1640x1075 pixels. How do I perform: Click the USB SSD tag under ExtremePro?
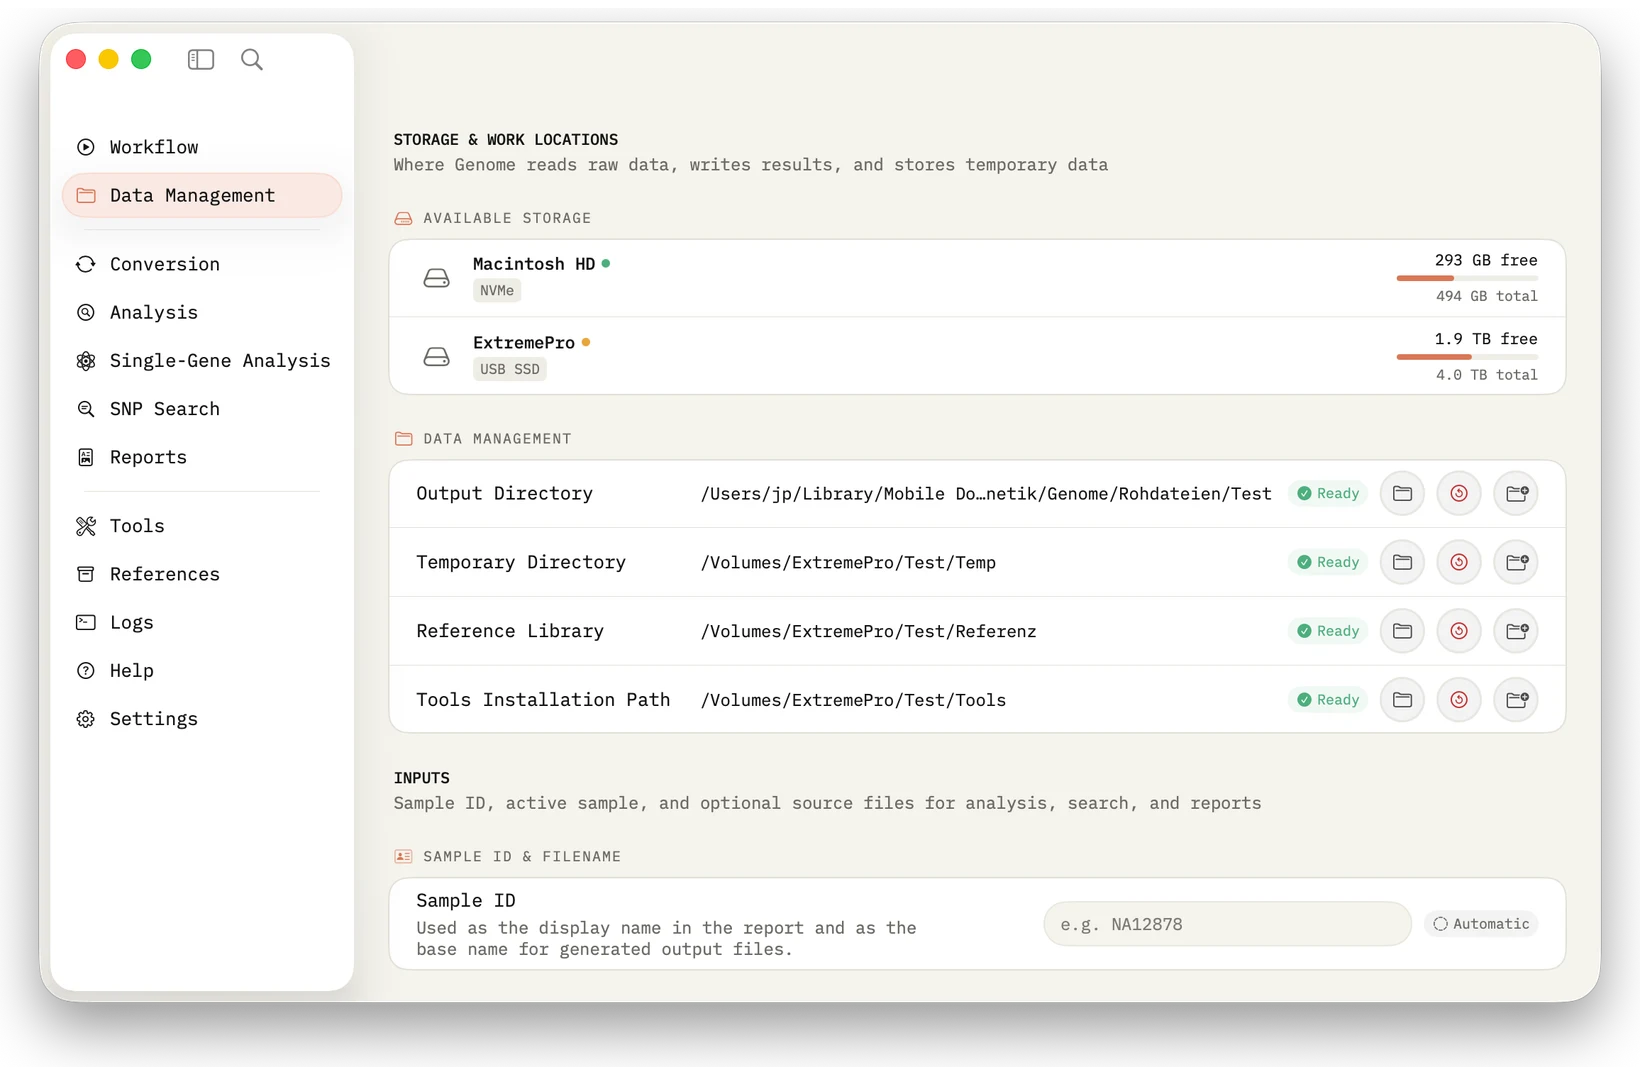[x=510, y=369]
